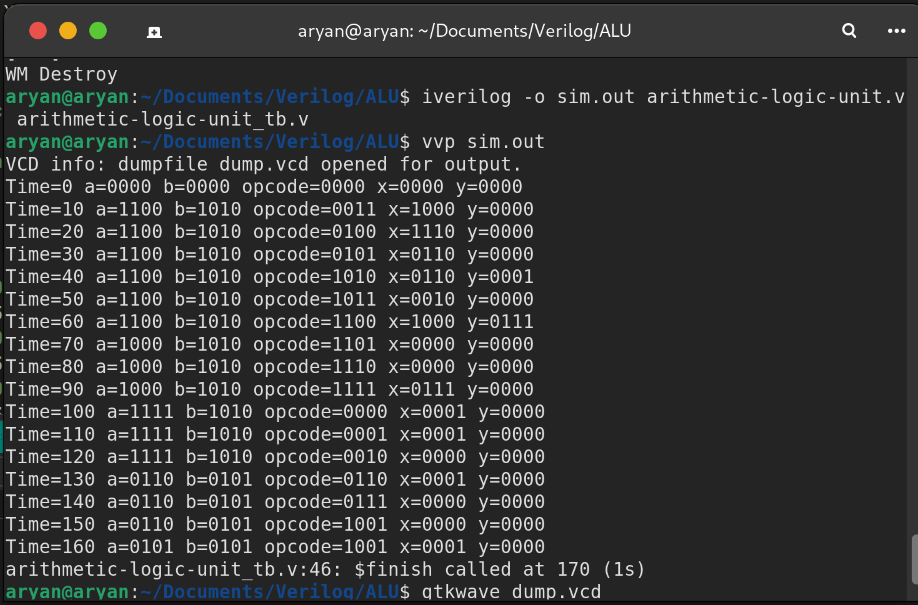Click the Time=60 output row

[x=269, y=322]
